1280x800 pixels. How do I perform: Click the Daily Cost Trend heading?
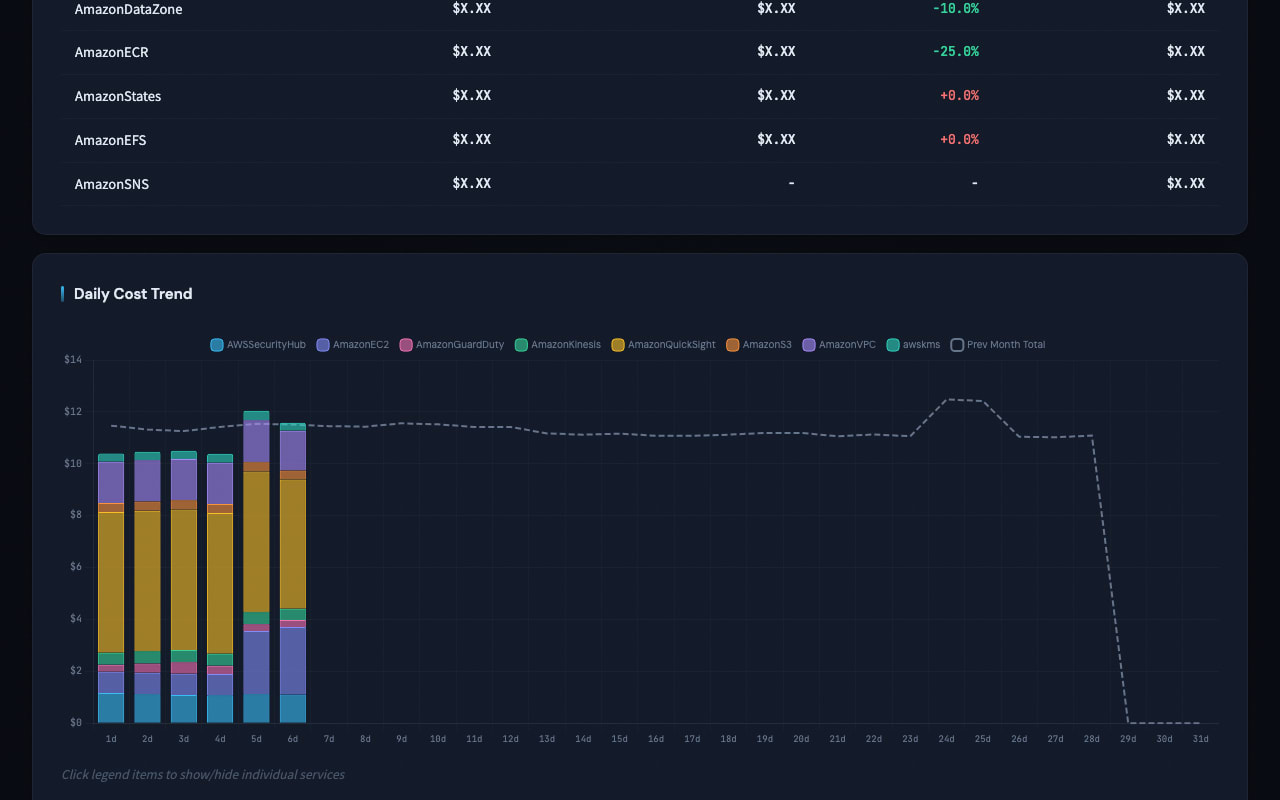pyautogui.click(x=133, y=294)
